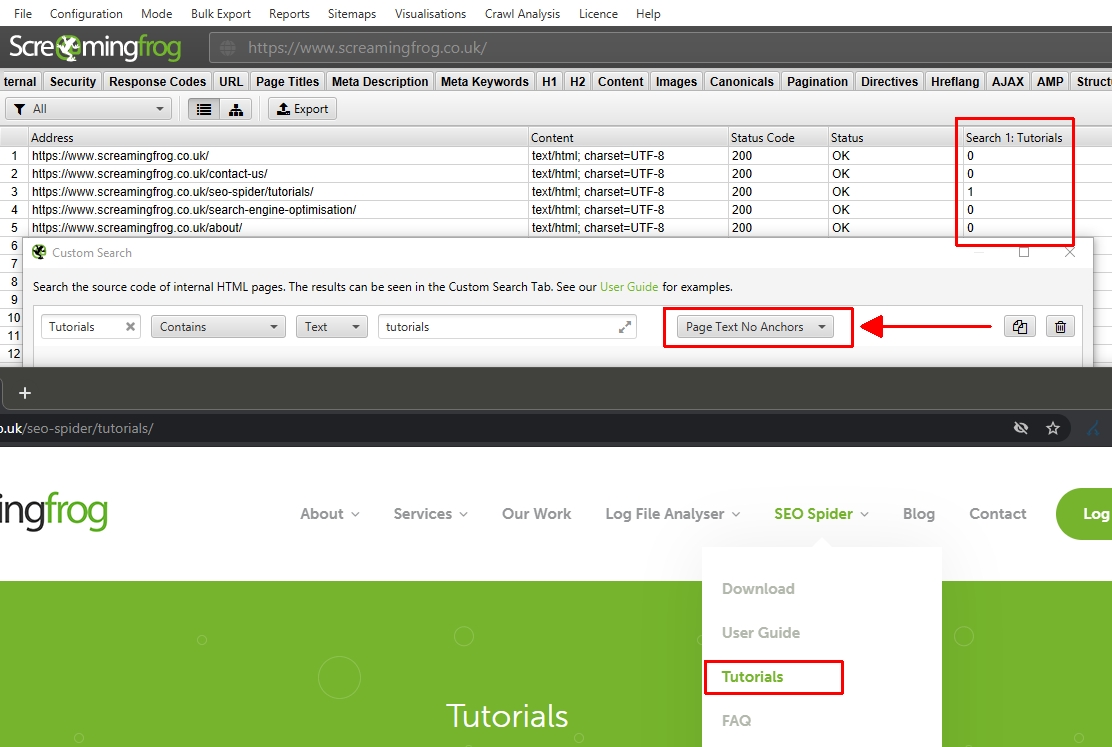Expand the About website menu
This screenshot has width=1112, height=747.
[x=330, y=514]
